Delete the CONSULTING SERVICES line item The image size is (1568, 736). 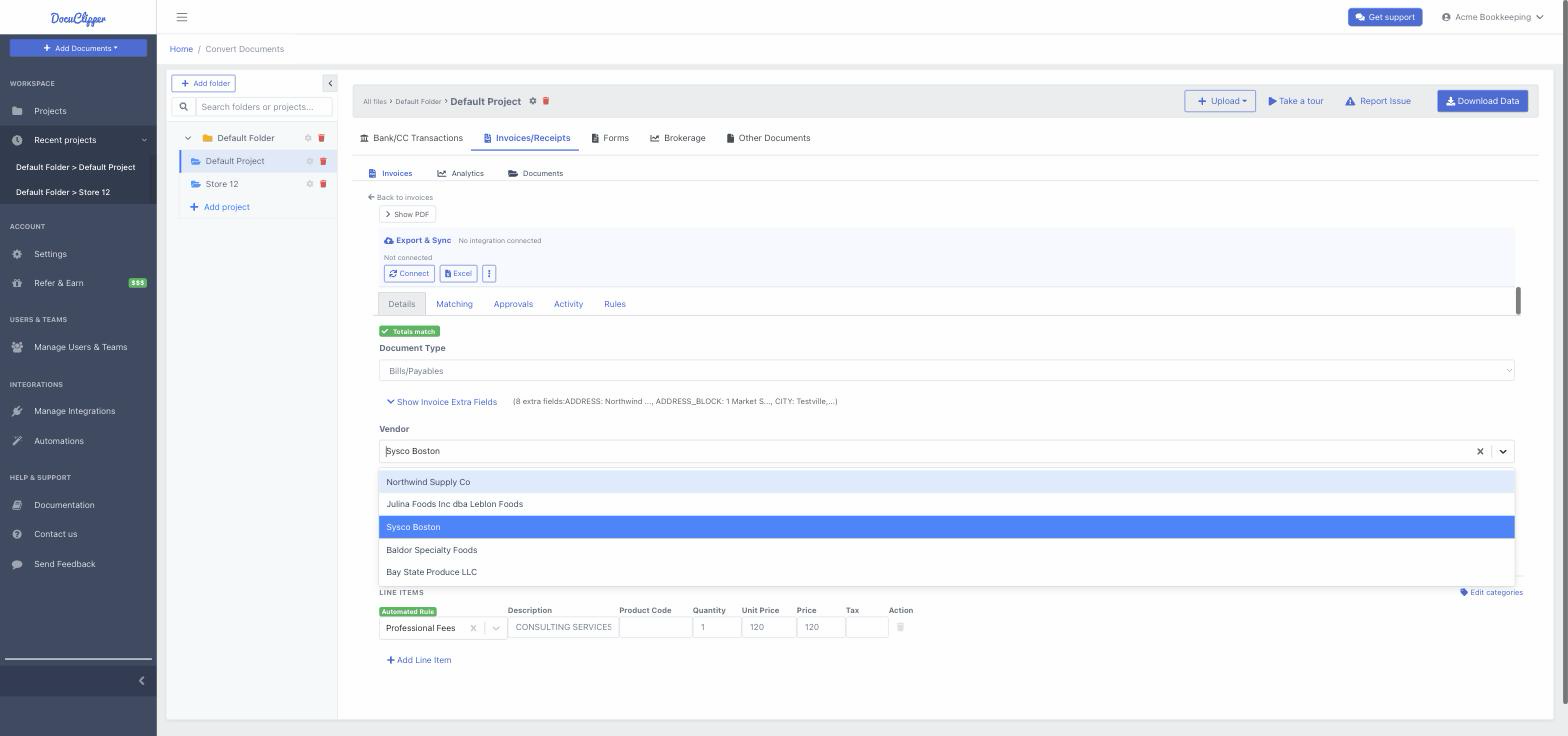pyautogui.click(x=900, y=628)
